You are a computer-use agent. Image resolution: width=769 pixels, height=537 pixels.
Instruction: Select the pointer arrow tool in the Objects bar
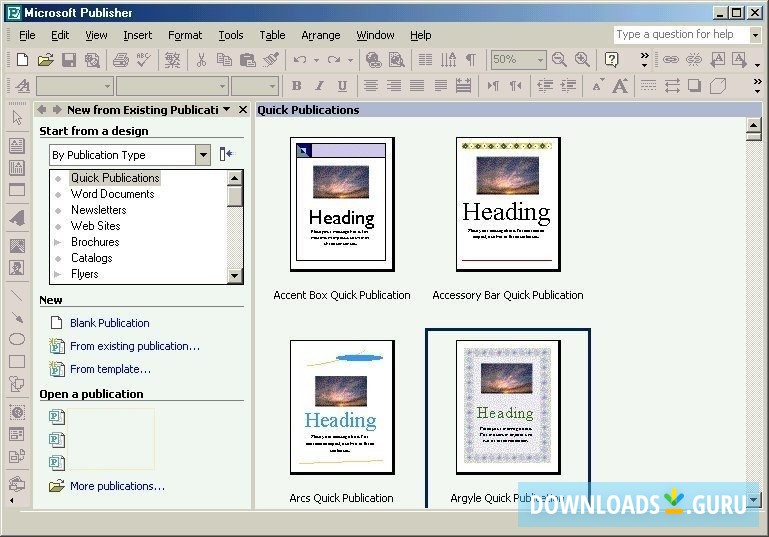click(x=17, y=118)
